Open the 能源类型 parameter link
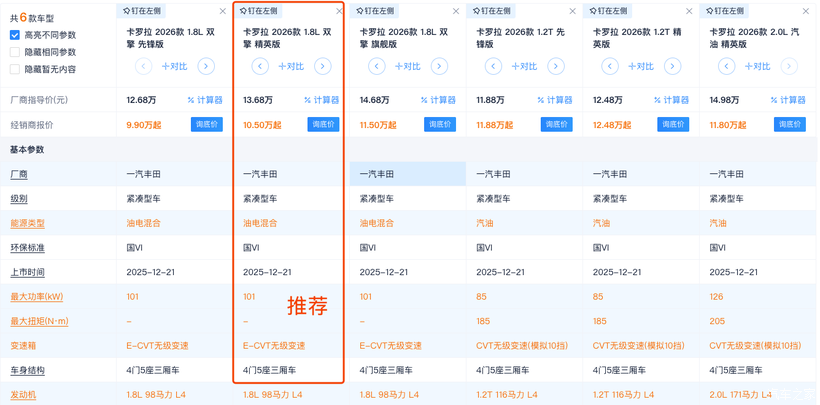 coord(27,223)
